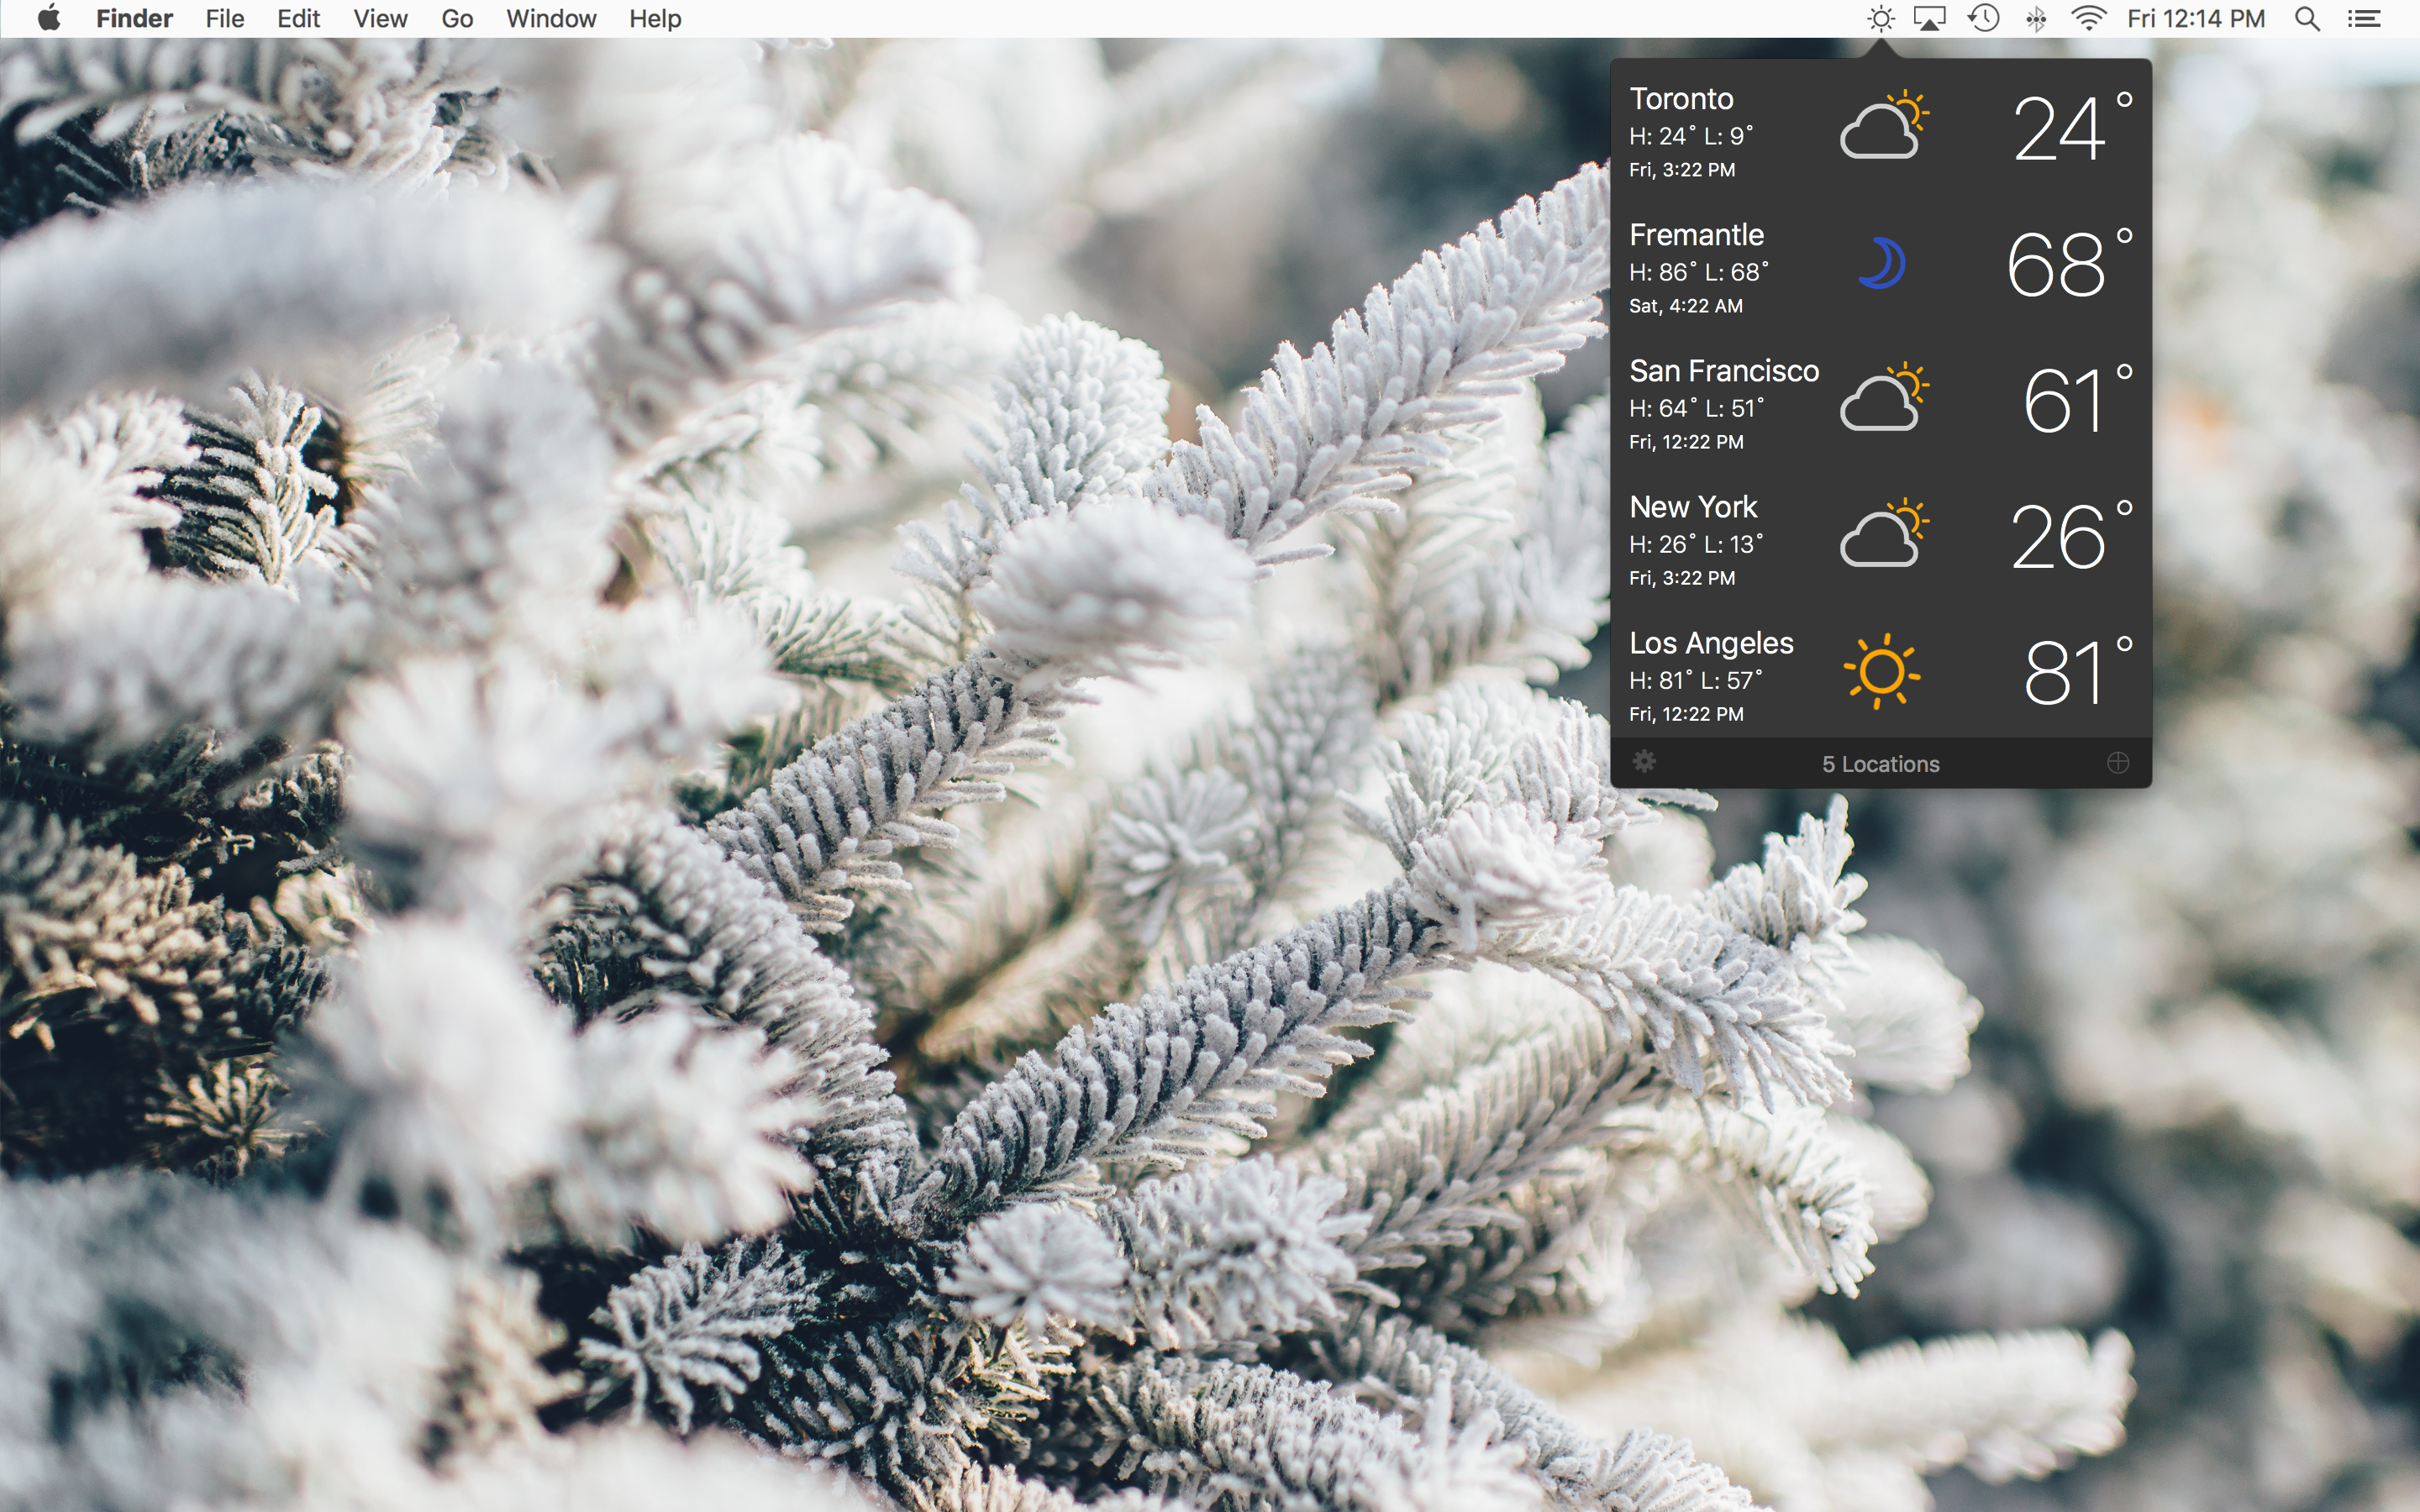The image size is (2420, 1512).
Task: Select the cloud icon next to San Francisco
Action: click(x=1884, y=400)
